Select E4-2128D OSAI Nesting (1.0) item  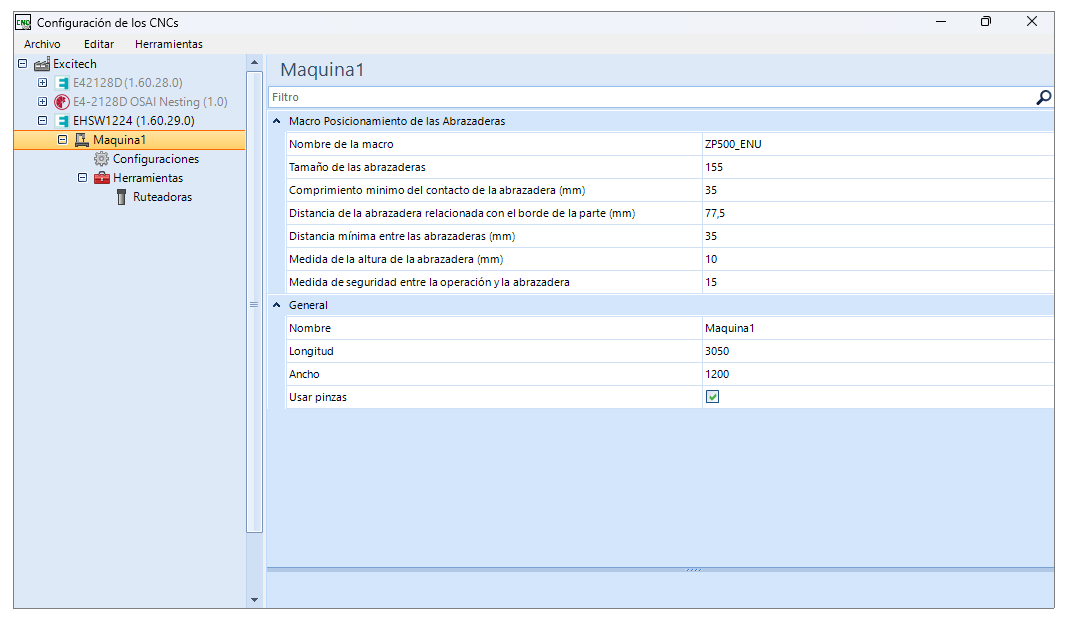click(x=150, y=102)
